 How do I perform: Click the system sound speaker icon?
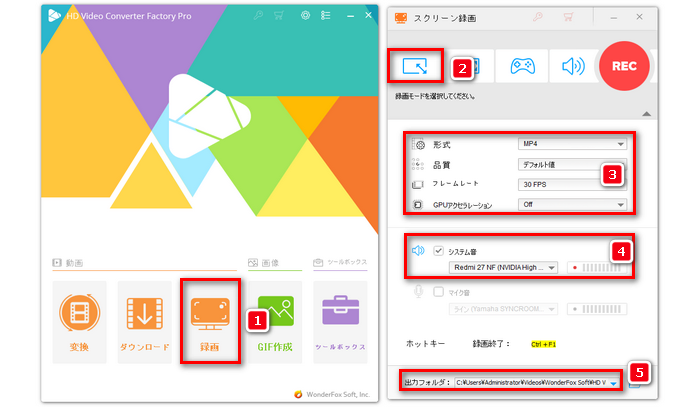[418, 251]
